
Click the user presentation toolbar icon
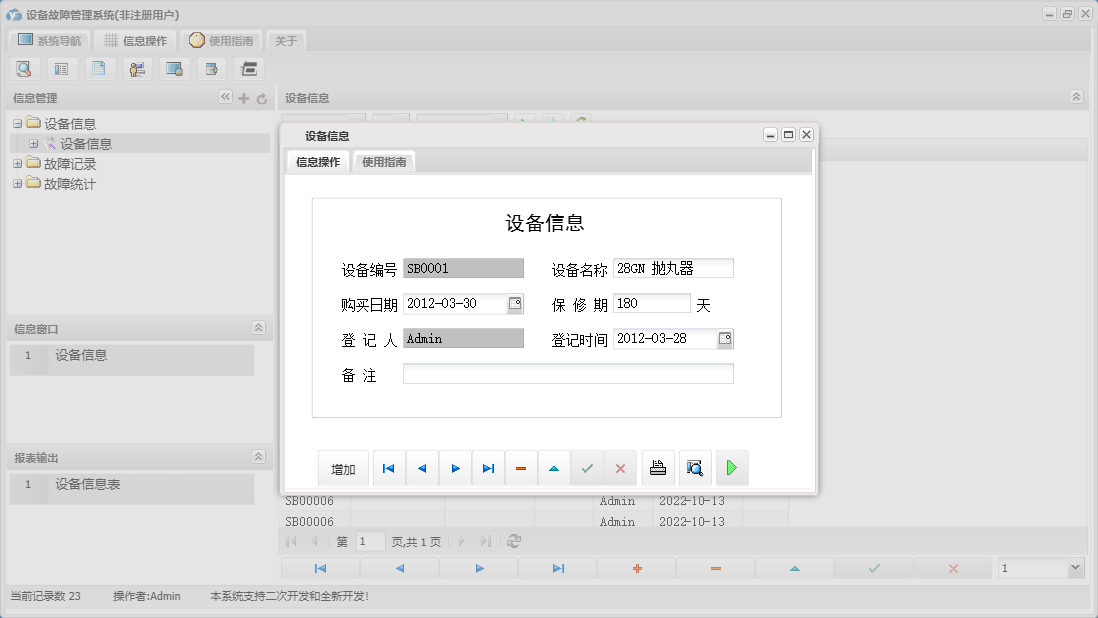click(137, 68)
